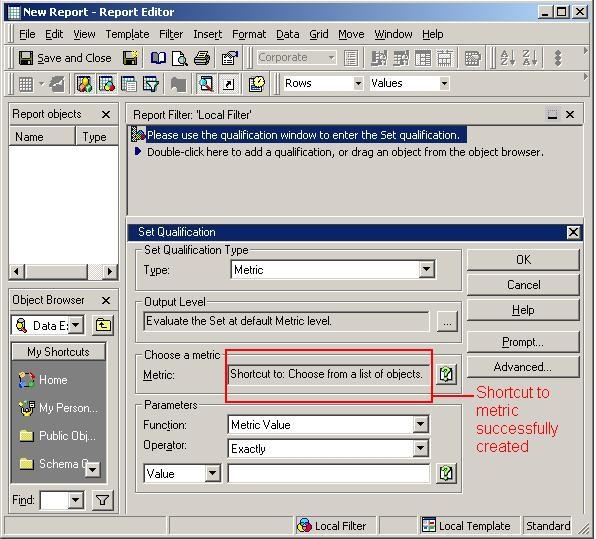Click the lock rows table icon
This screenshot has width=596, height=539.
(423, 58)
